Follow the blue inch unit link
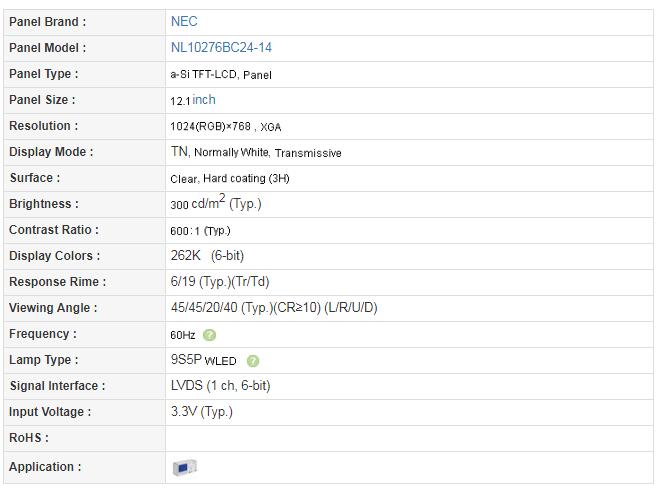The image size is (663, 492). [x=204, y=100]
